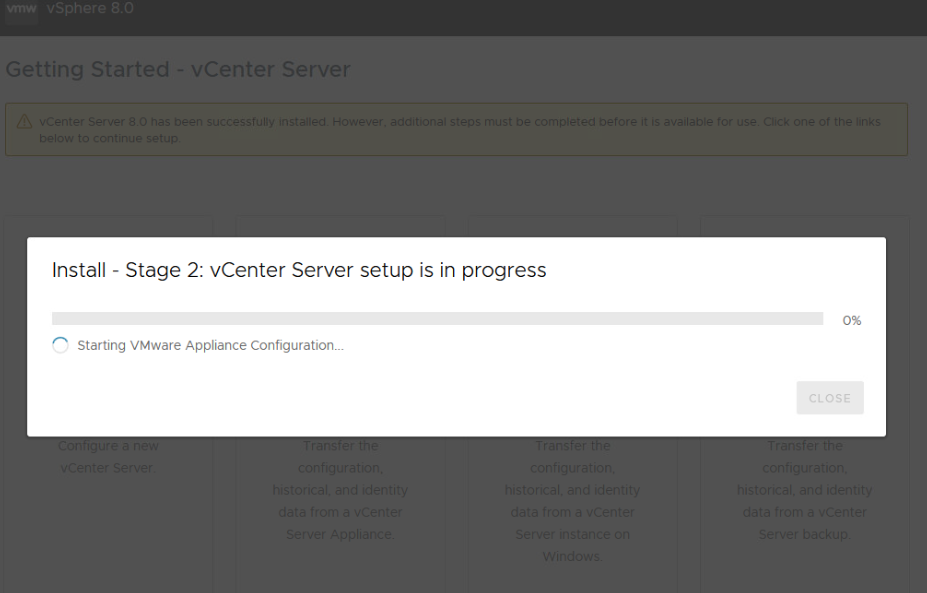
Task: Click the 0% completion label
Action: point(851,320)
